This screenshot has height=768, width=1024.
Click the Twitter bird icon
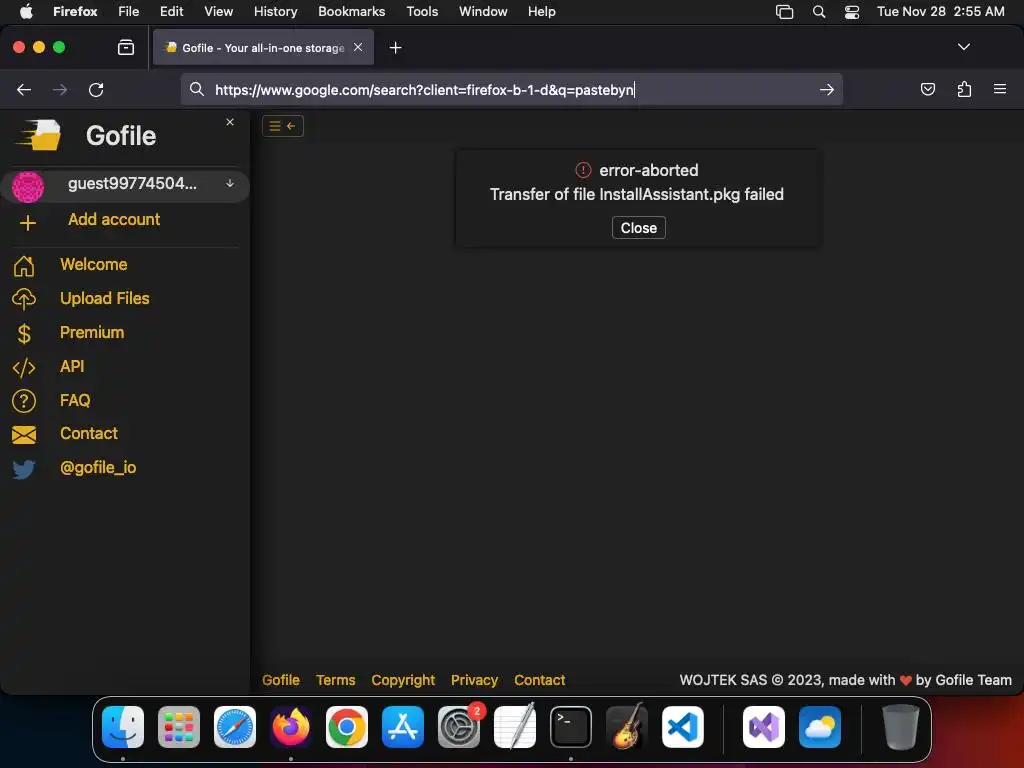click(x=24, y=469)
